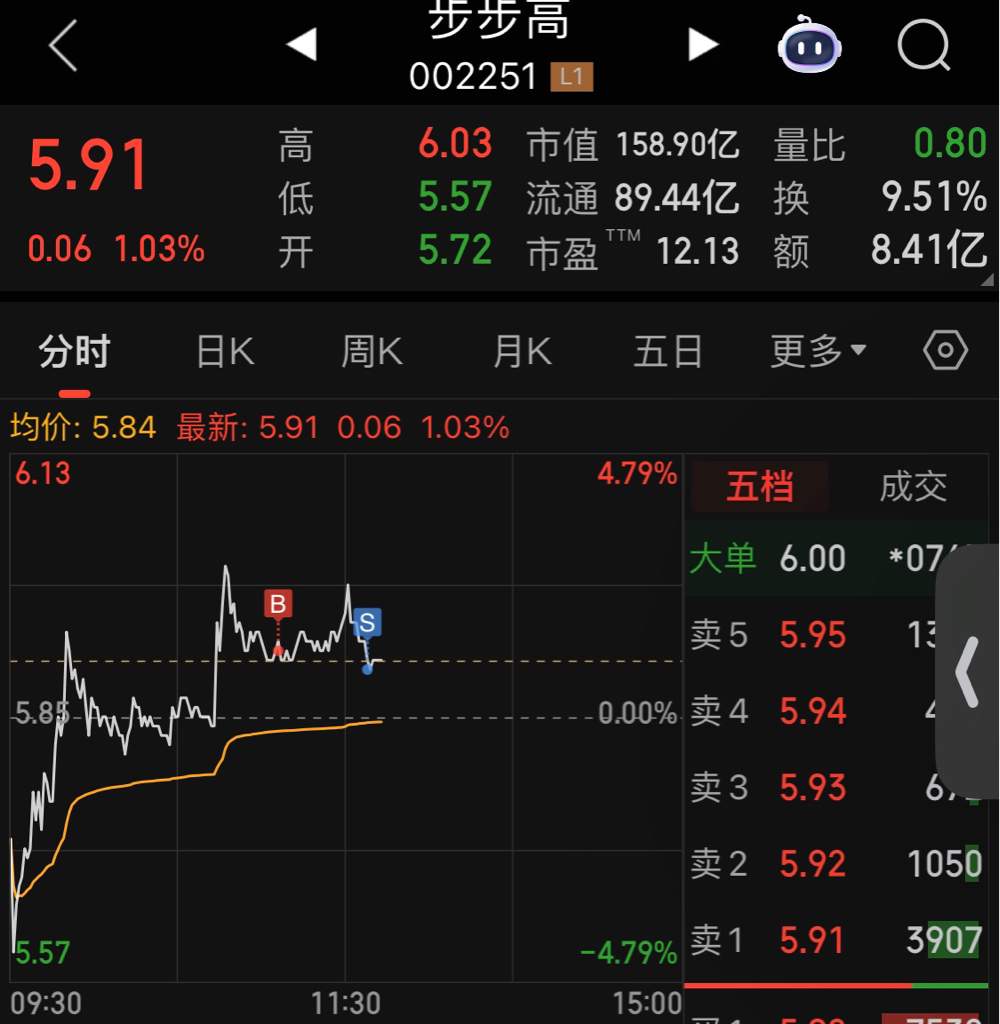The height and width of the screenshot is (1024, 1000).
Task: Switch to 五日 tab
Action: (x=668, y=351)
